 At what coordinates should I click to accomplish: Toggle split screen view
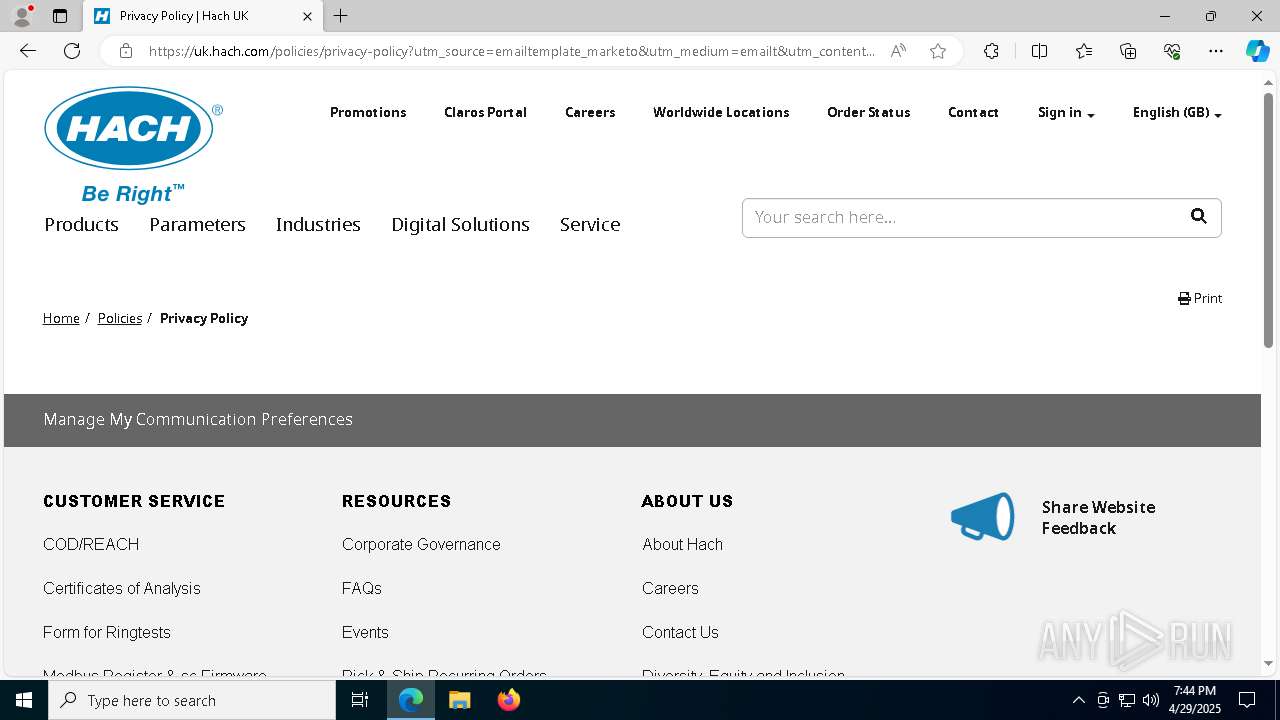pyautogui.click(x=1039, y=51)
